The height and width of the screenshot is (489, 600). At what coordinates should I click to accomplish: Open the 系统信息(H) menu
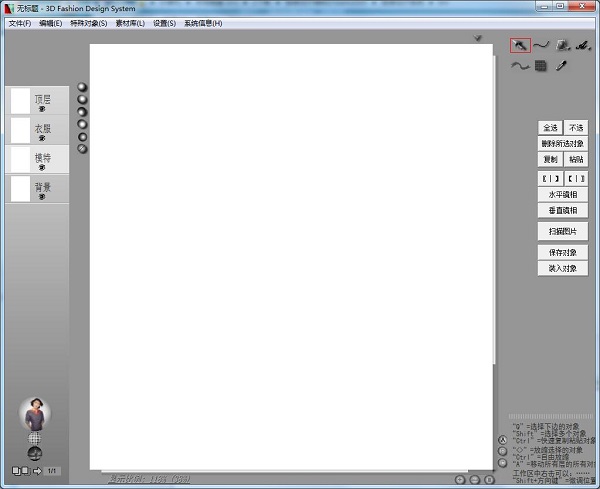(x=203, y=23)
